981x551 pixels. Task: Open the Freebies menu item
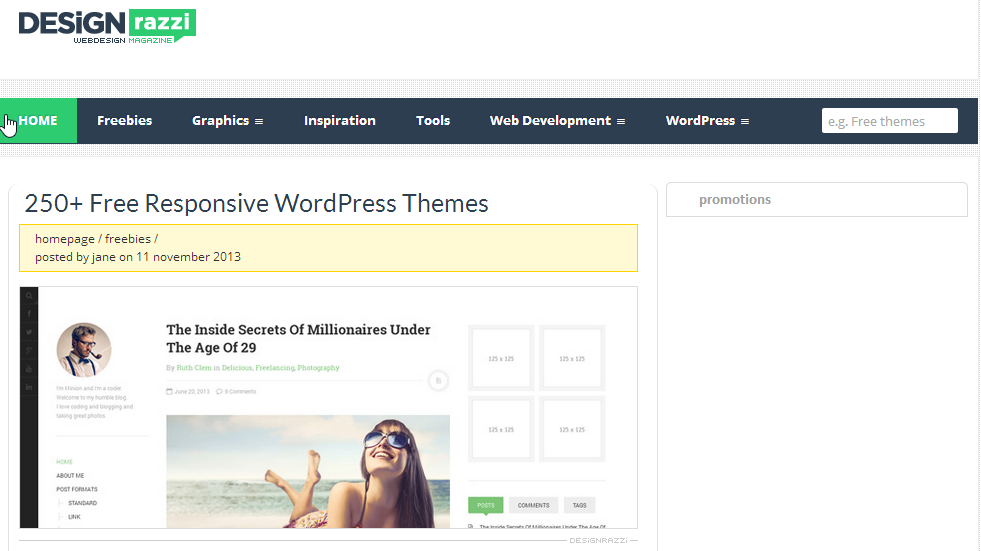pos(125,121)
